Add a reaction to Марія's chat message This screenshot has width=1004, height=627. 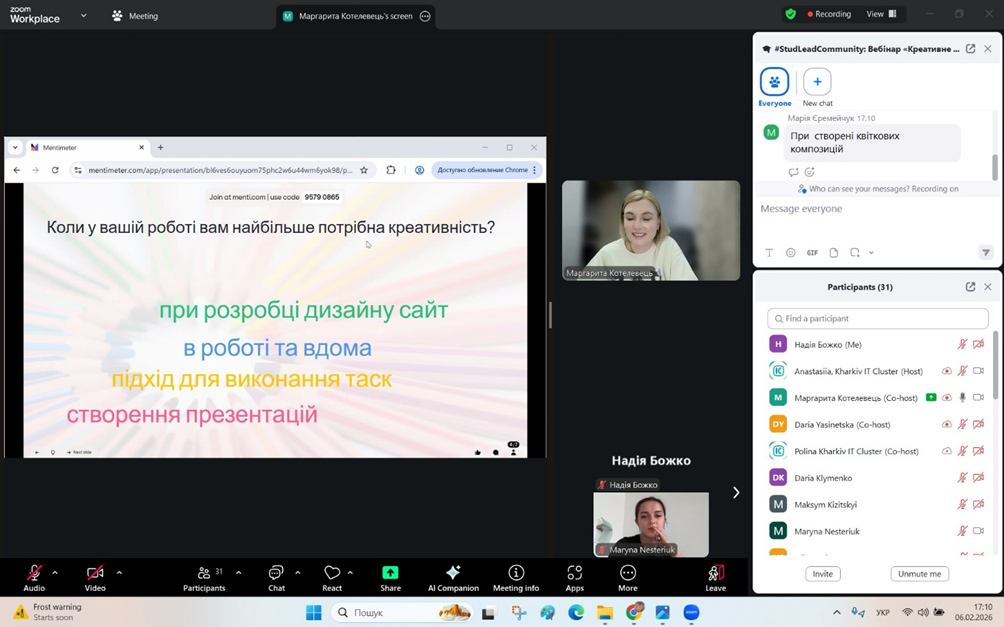(810, 172)
